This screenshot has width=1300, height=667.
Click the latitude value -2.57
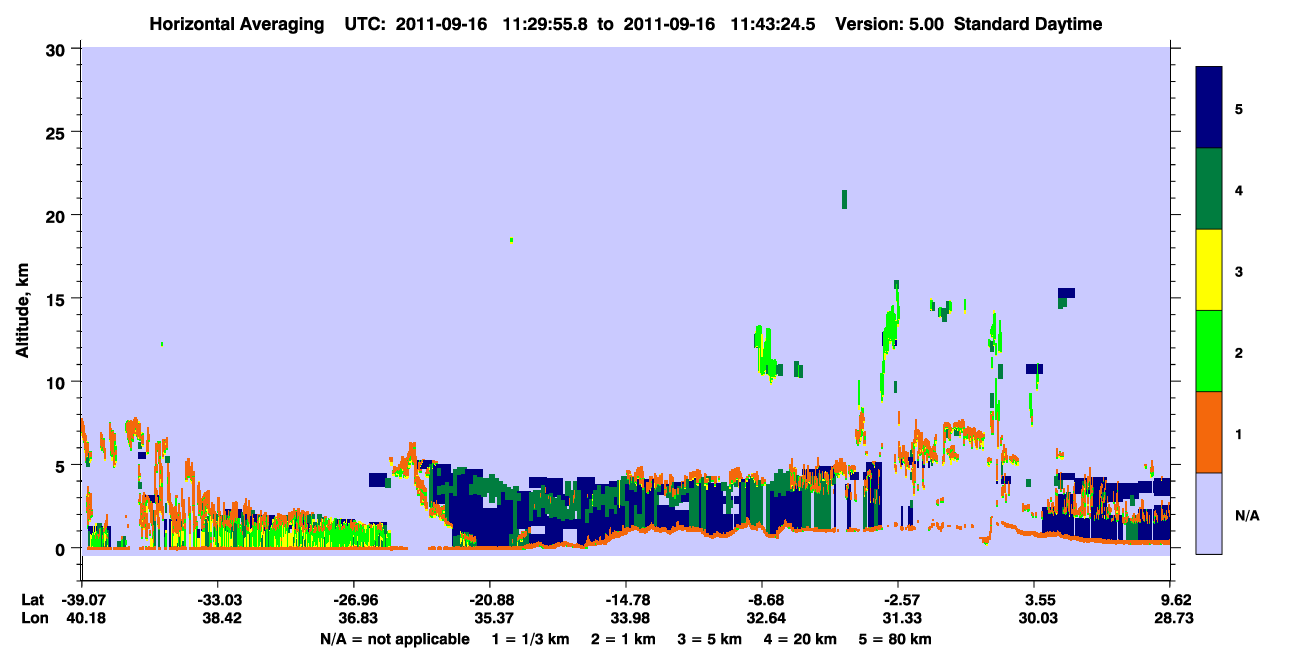[898, 600]
